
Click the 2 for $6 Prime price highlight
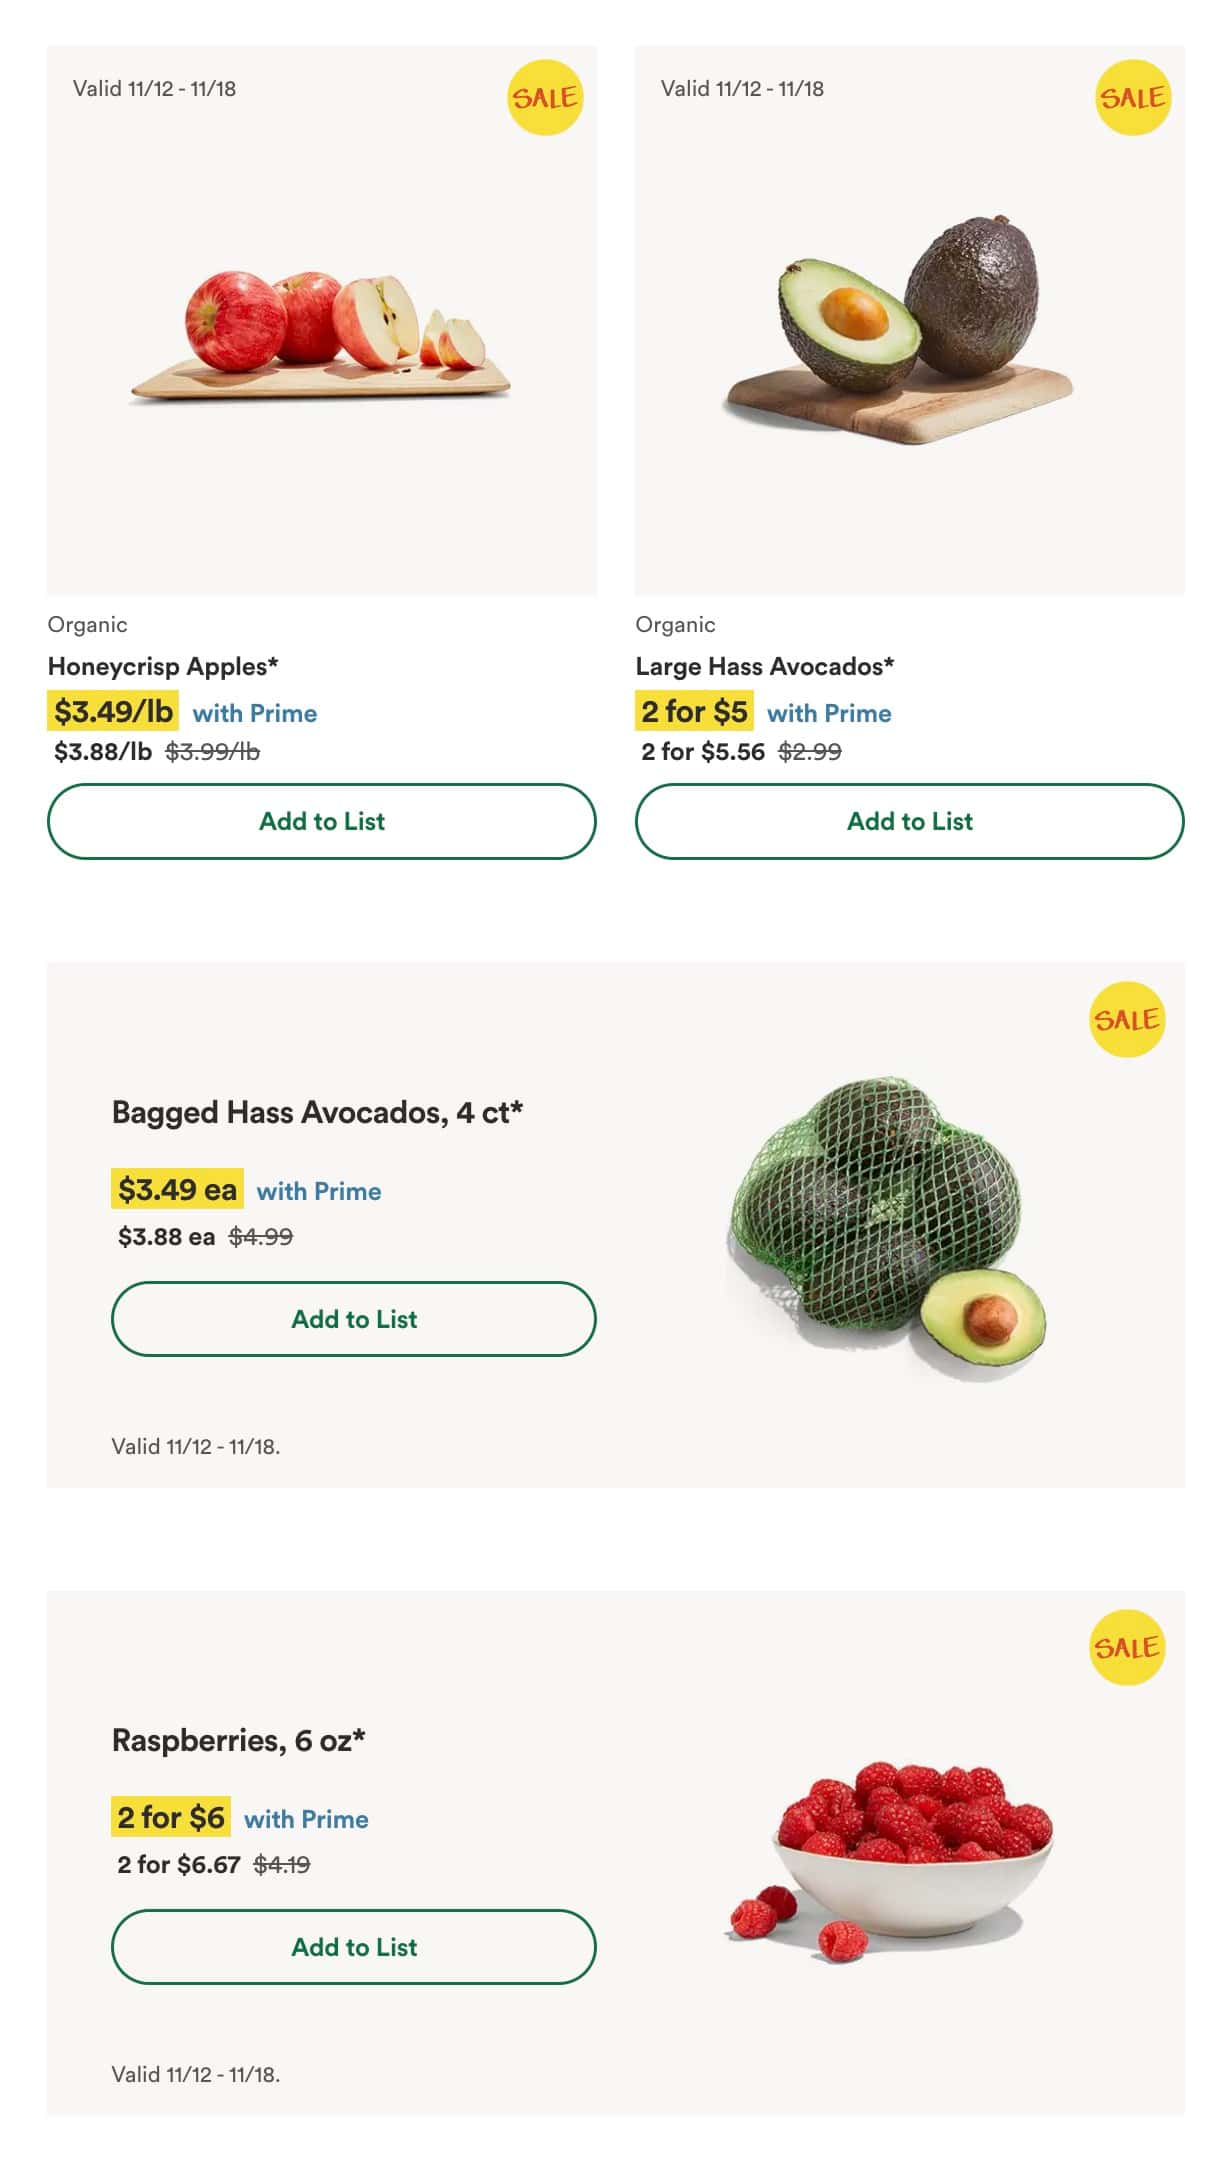170,1817
